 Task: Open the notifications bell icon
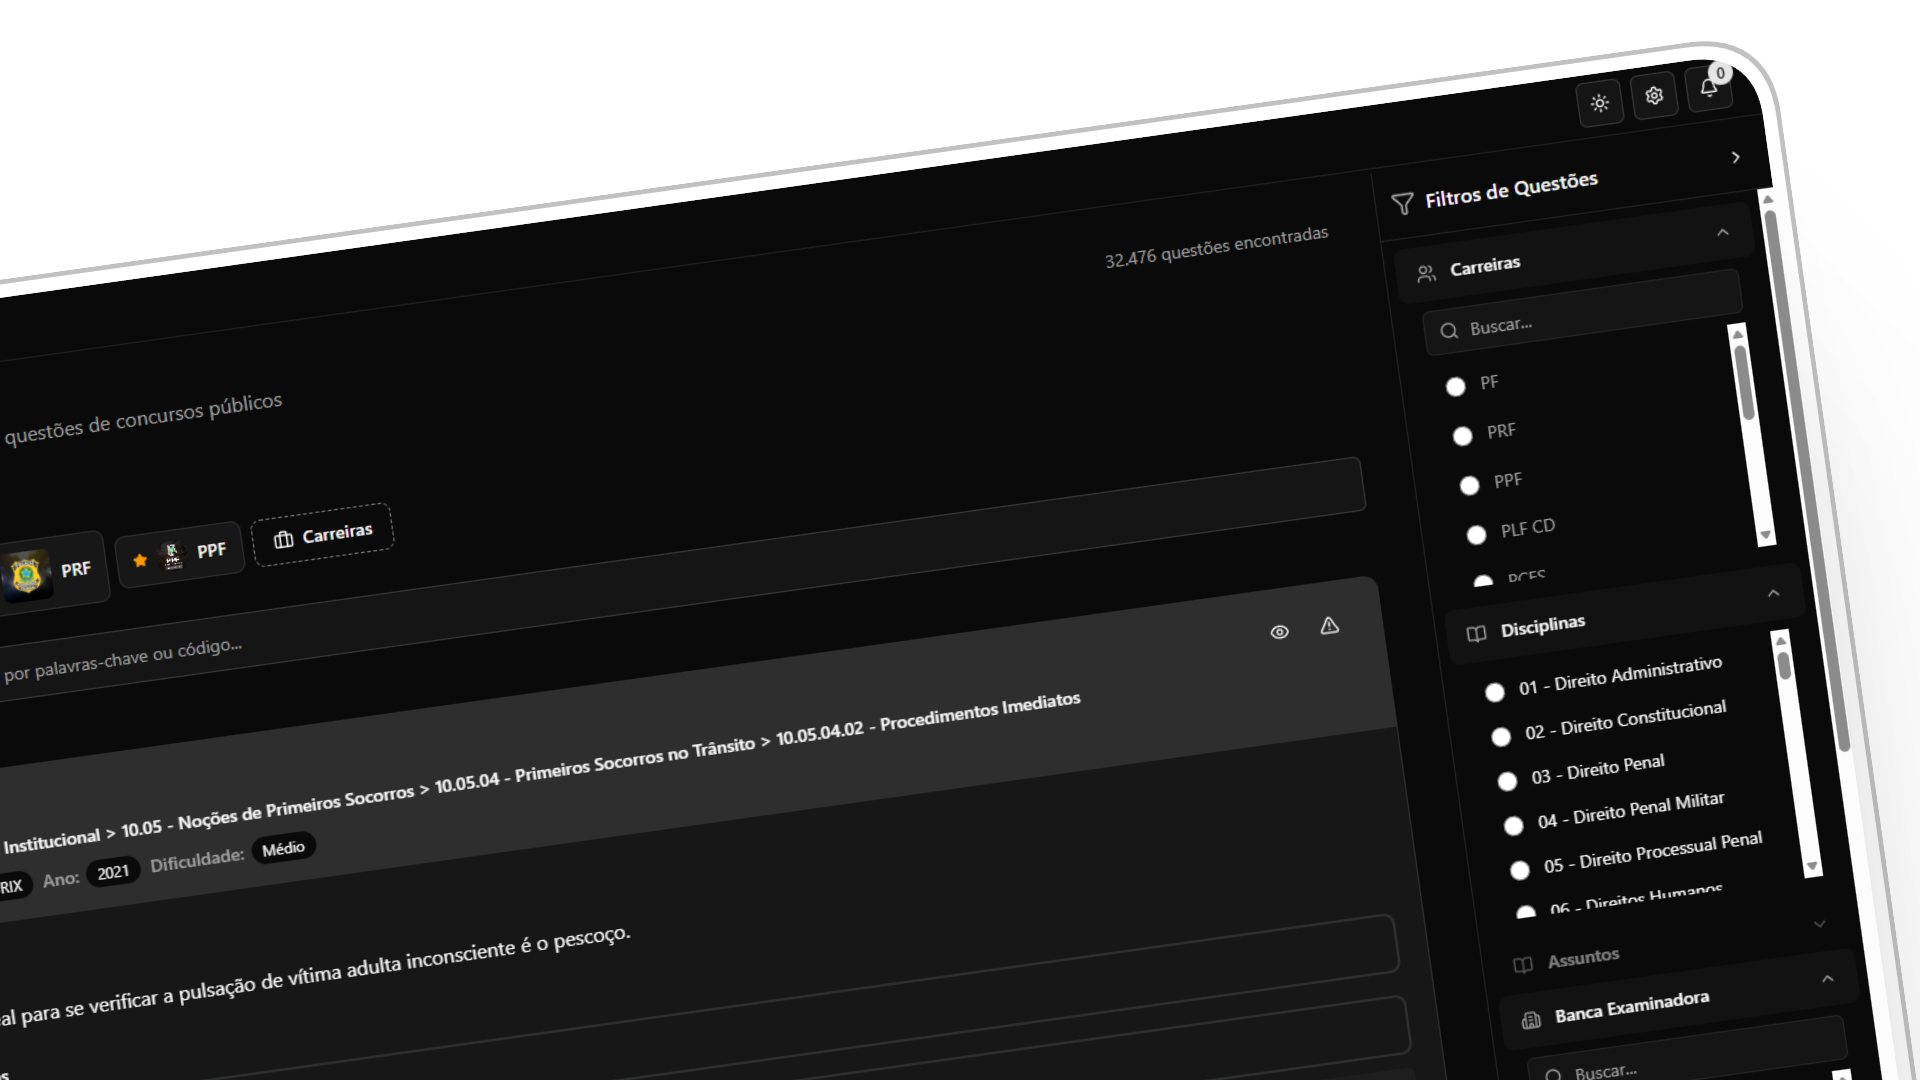1708,88
